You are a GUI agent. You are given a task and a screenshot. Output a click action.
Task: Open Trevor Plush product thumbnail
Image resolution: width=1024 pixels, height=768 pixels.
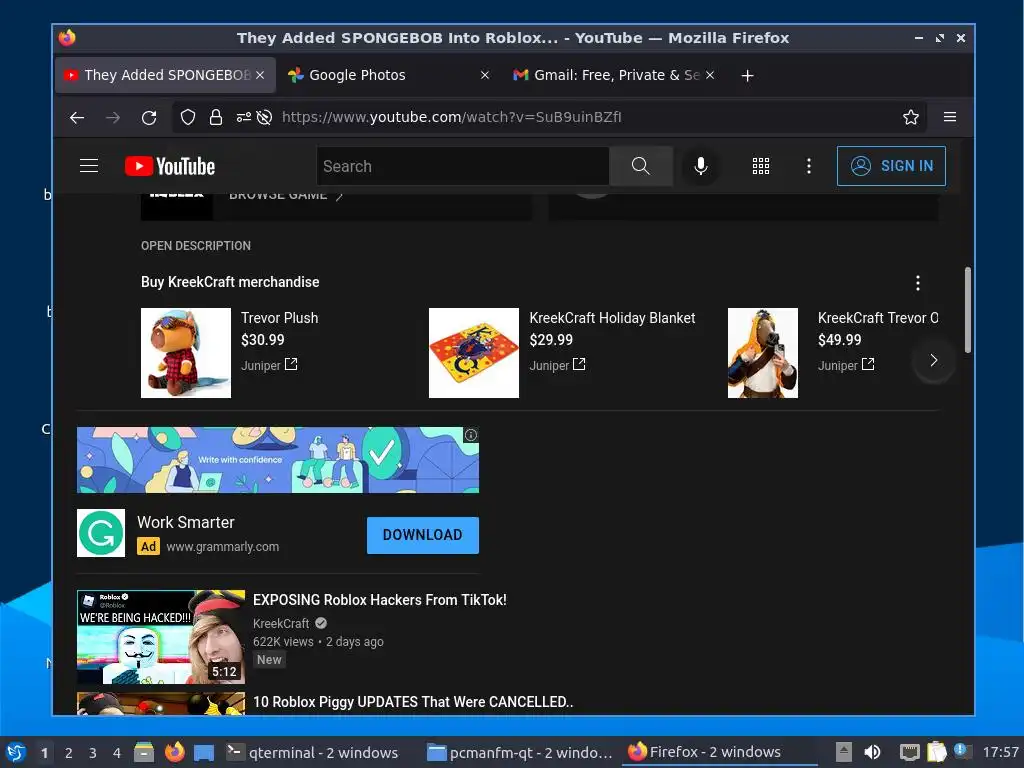[186, 353]
